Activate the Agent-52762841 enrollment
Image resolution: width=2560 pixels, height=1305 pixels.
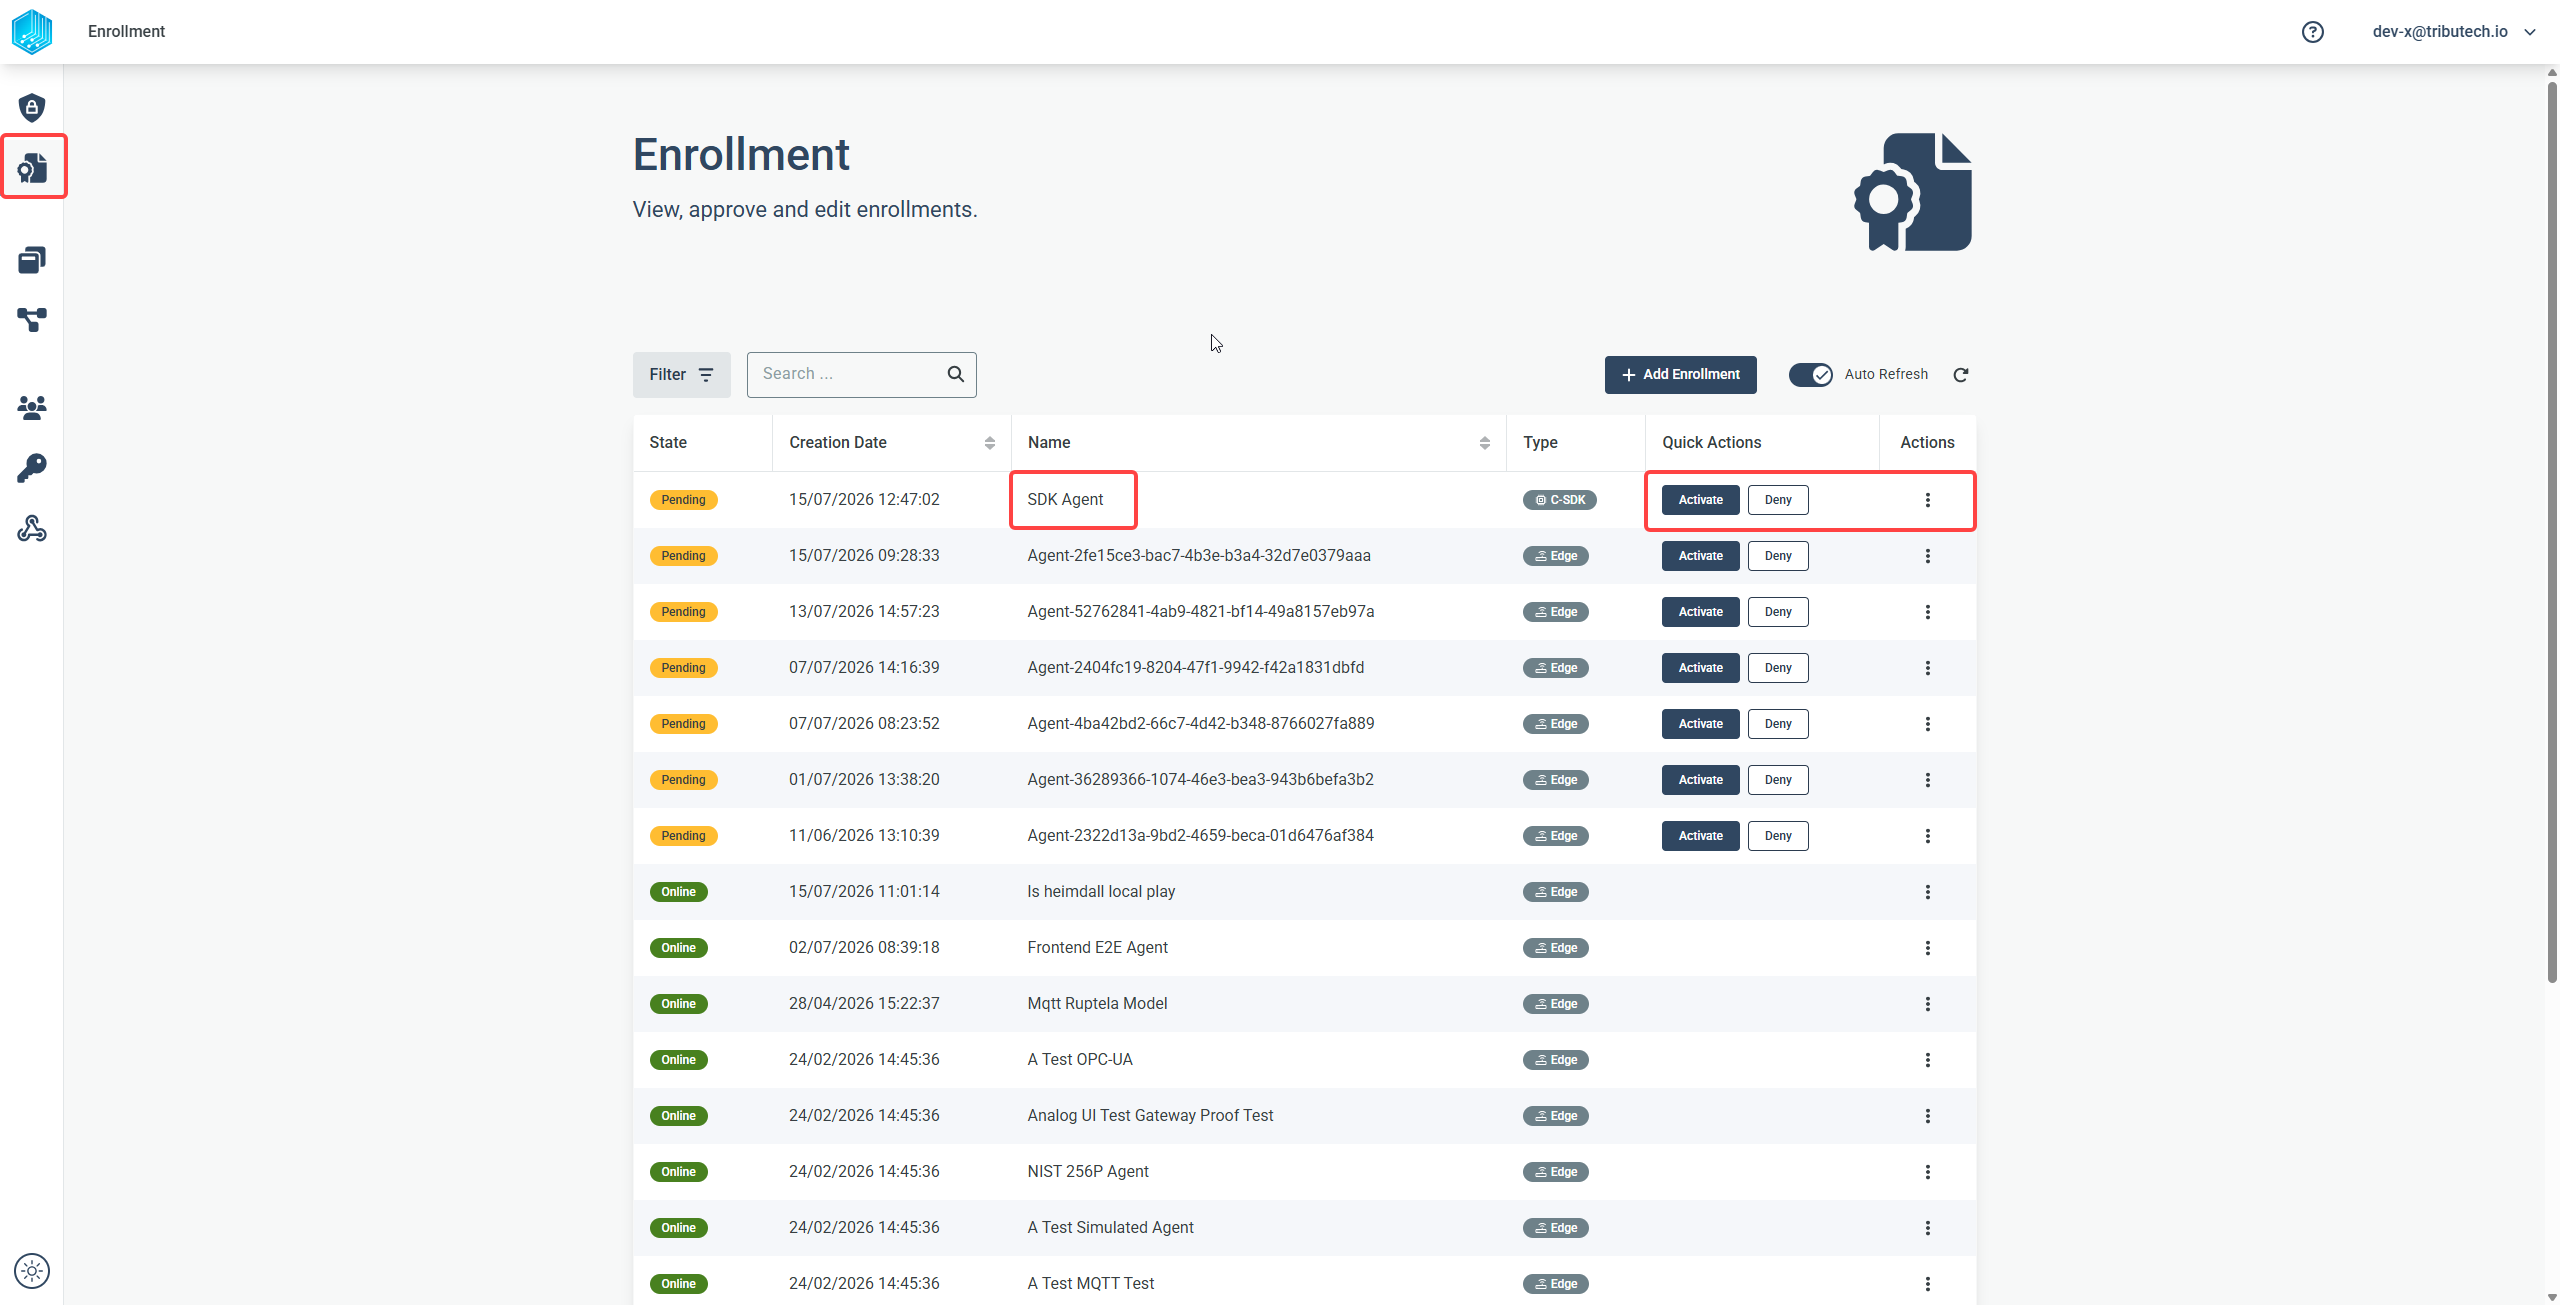1700,612
